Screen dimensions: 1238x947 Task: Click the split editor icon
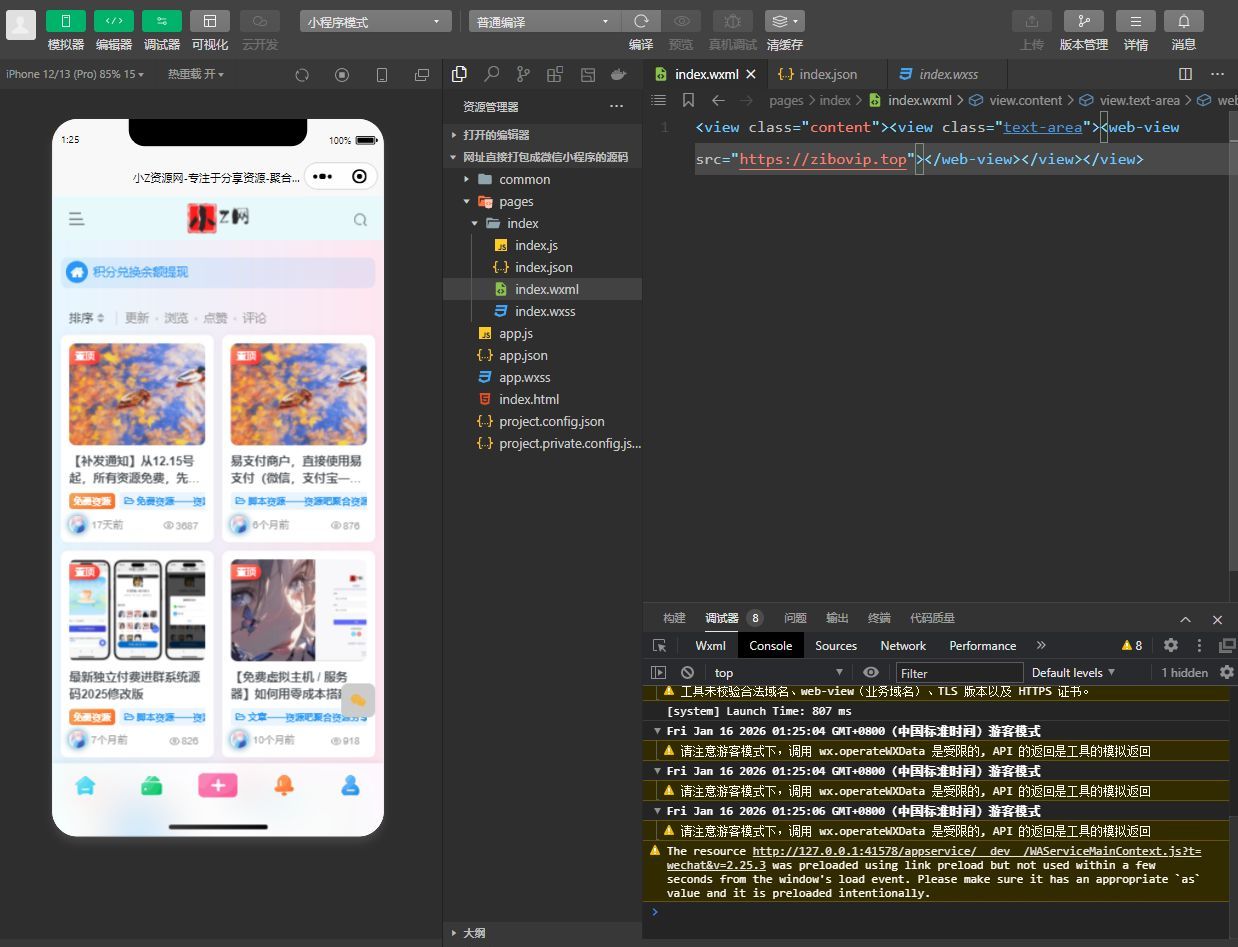click(1185, 74)
